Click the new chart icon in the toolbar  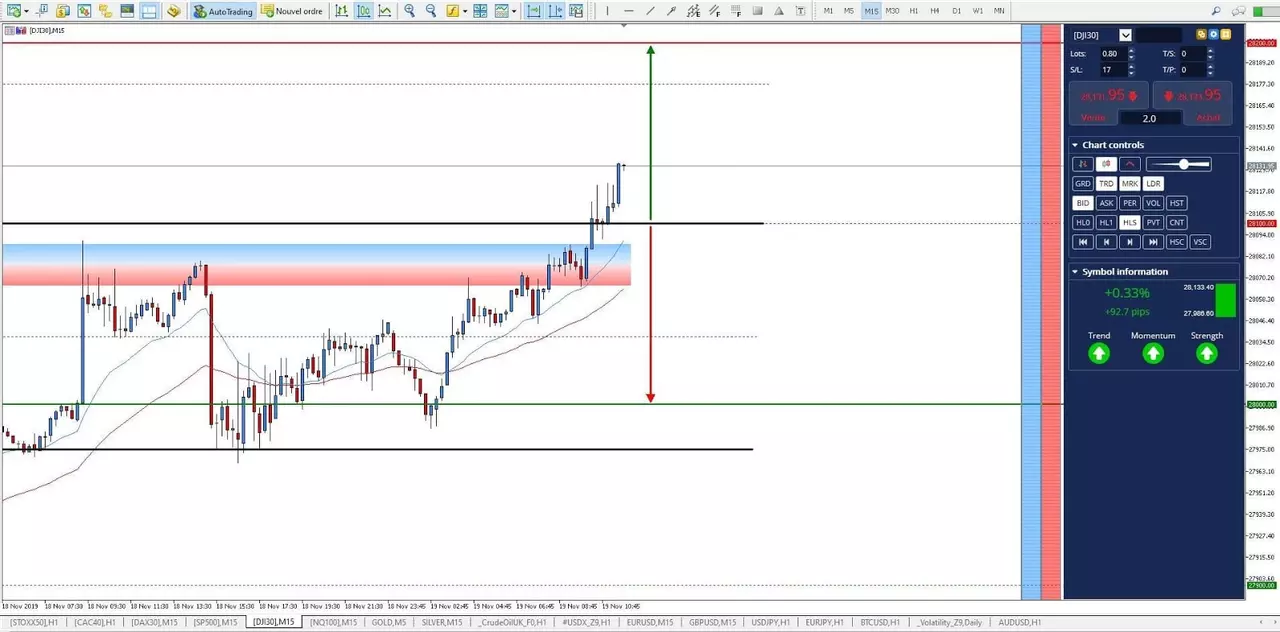point(15,10)
